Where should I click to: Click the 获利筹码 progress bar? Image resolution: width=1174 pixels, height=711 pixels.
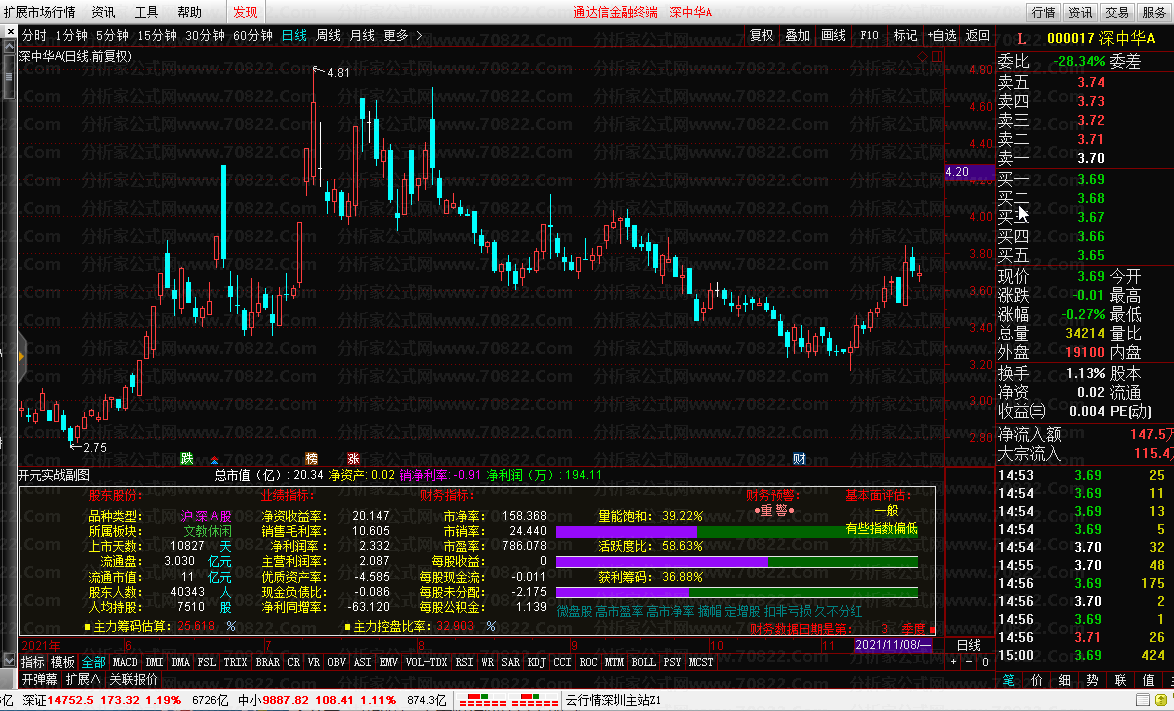(x=737, y=592)
